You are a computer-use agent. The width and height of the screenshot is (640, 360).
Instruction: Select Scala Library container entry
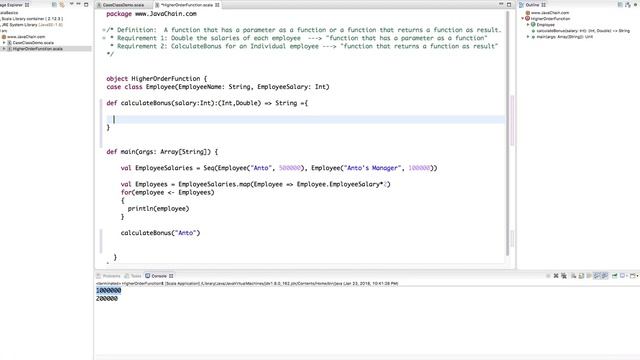coord(32,19)
